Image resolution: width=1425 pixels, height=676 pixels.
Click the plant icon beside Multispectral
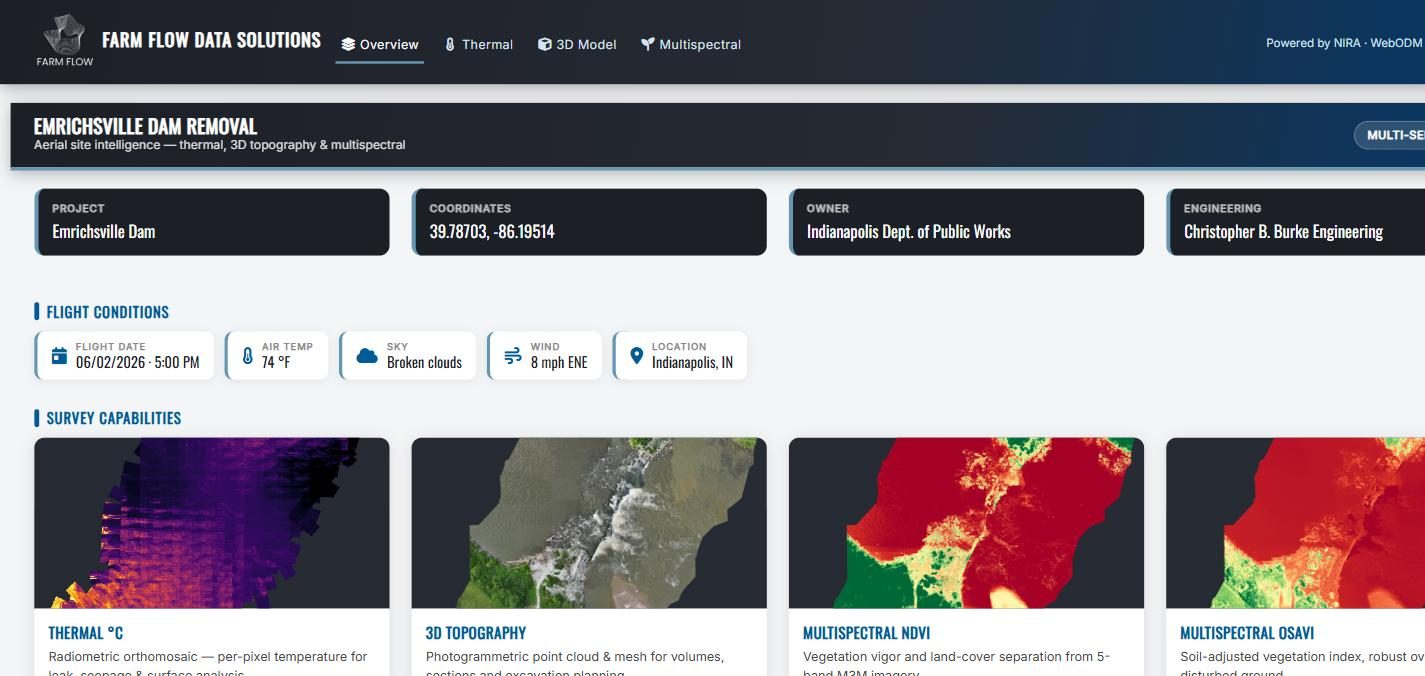pos(648,44)
